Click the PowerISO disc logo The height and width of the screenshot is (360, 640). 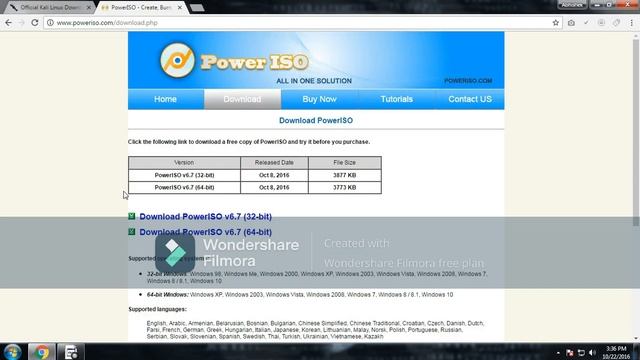click(x=177, y=60)
